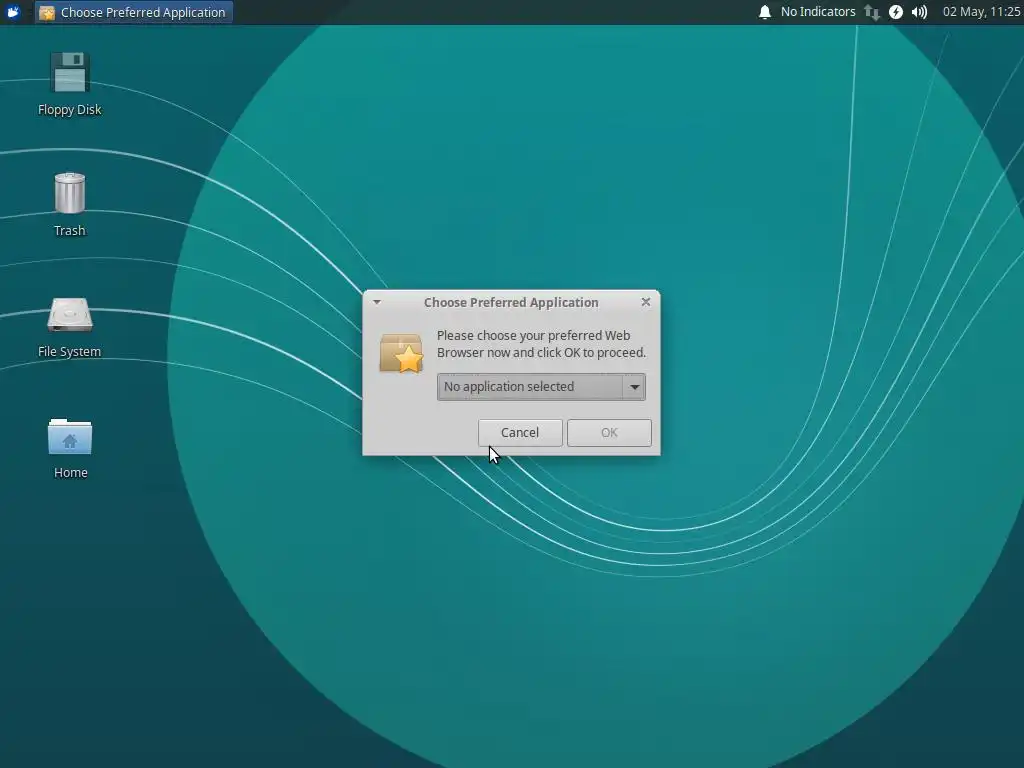This screenshot has height=768, width=1024.
Task: Click the volume speaker icon
Action: [x=920, y=12]
